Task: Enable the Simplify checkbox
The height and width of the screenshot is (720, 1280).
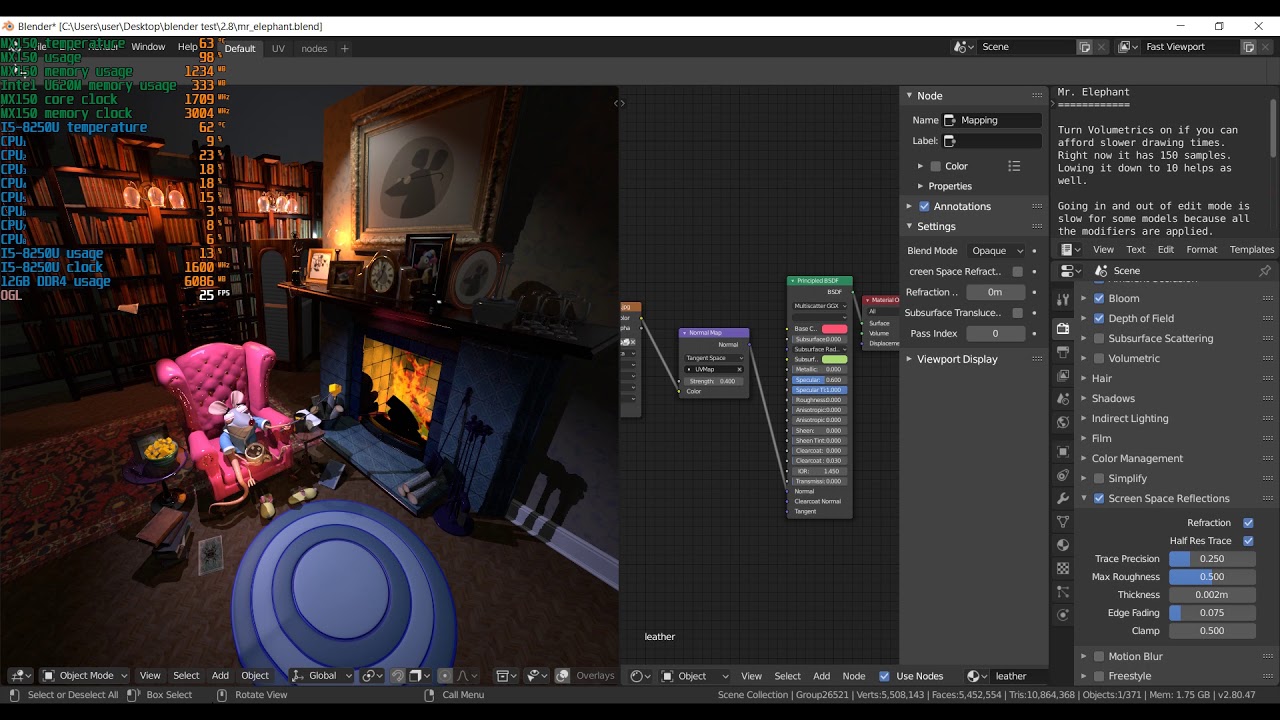Action: pyautogui.click(x=1099, y=478)
